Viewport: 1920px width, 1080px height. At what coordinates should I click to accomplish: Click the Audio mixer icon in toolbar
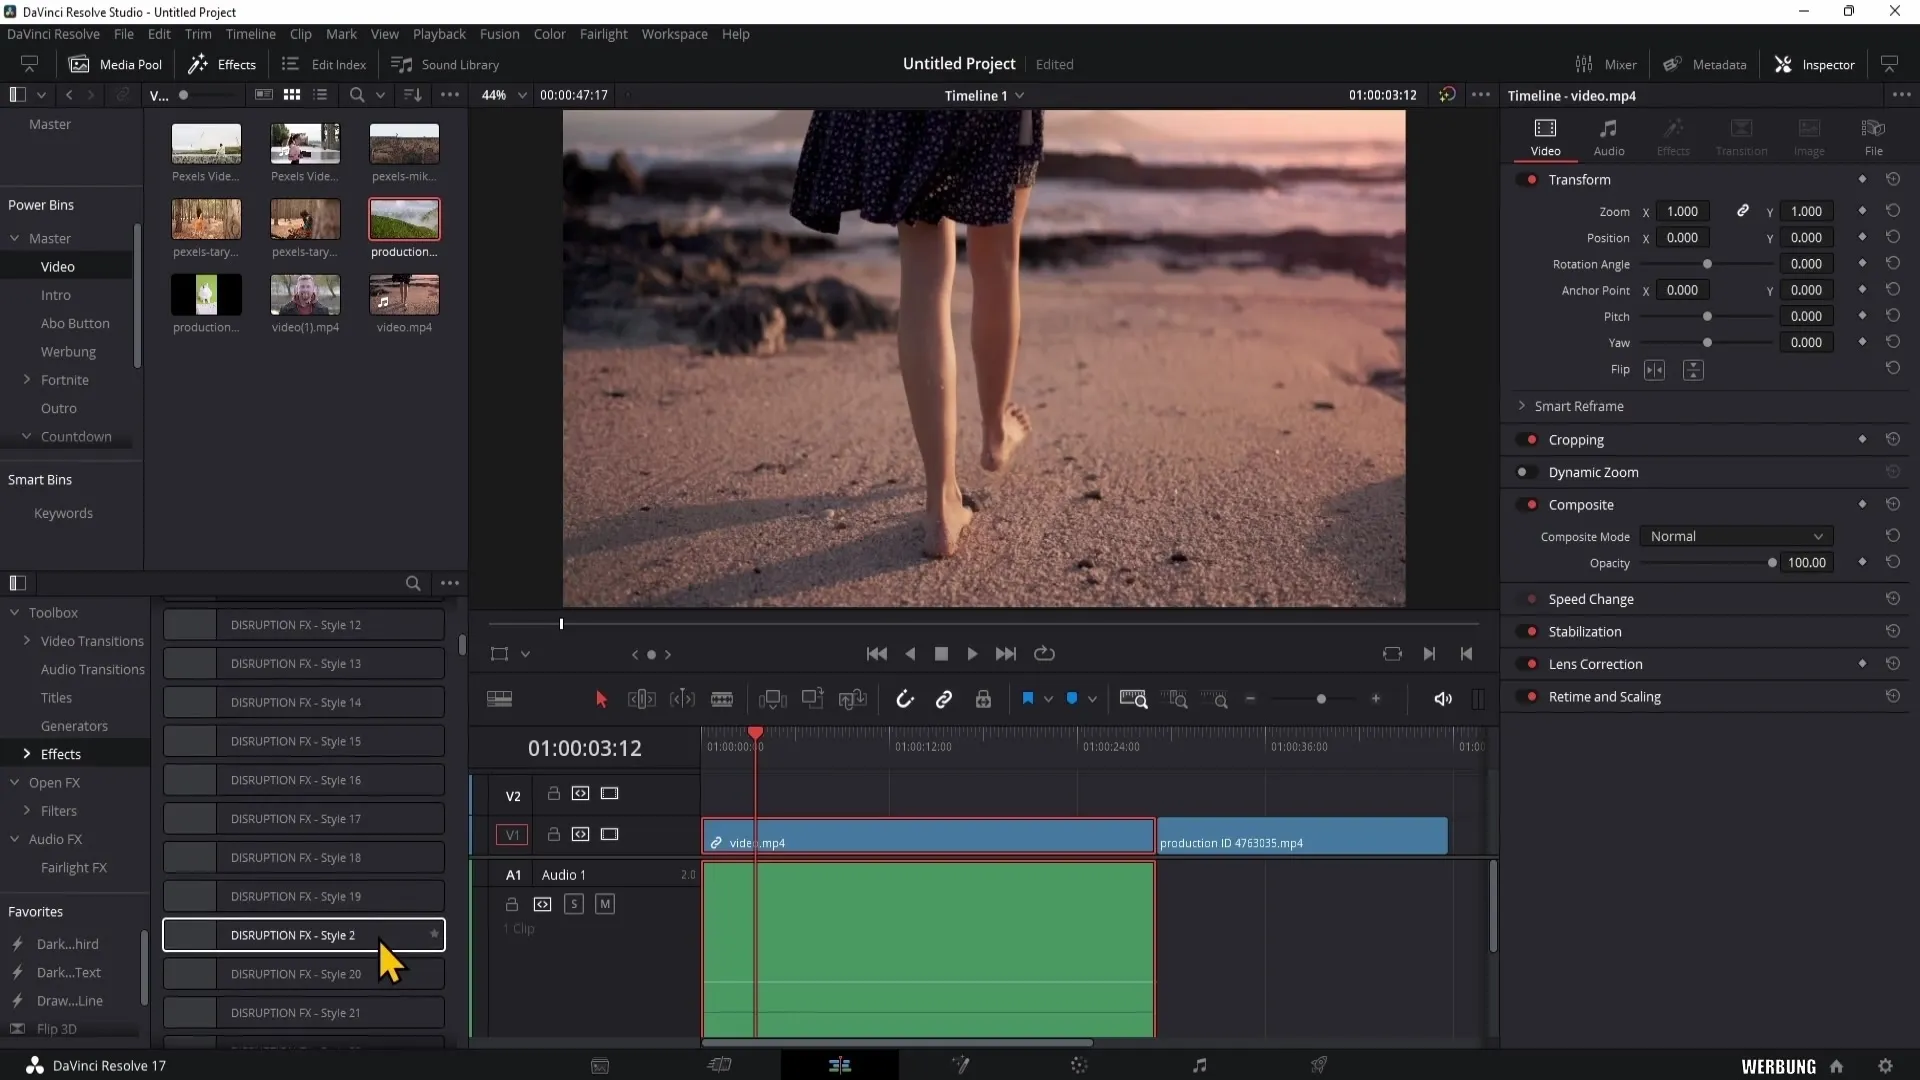pos(1582,63)
